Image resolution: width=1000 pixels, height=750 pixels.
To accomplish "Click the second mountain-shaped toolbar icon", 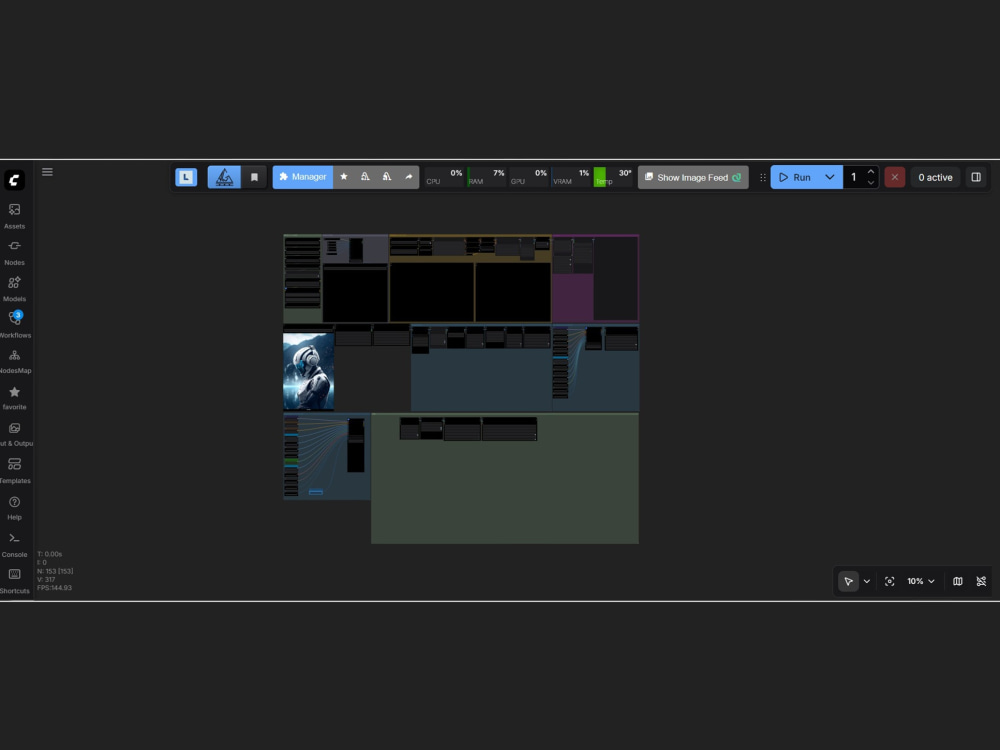I will [x=387, y=177].
